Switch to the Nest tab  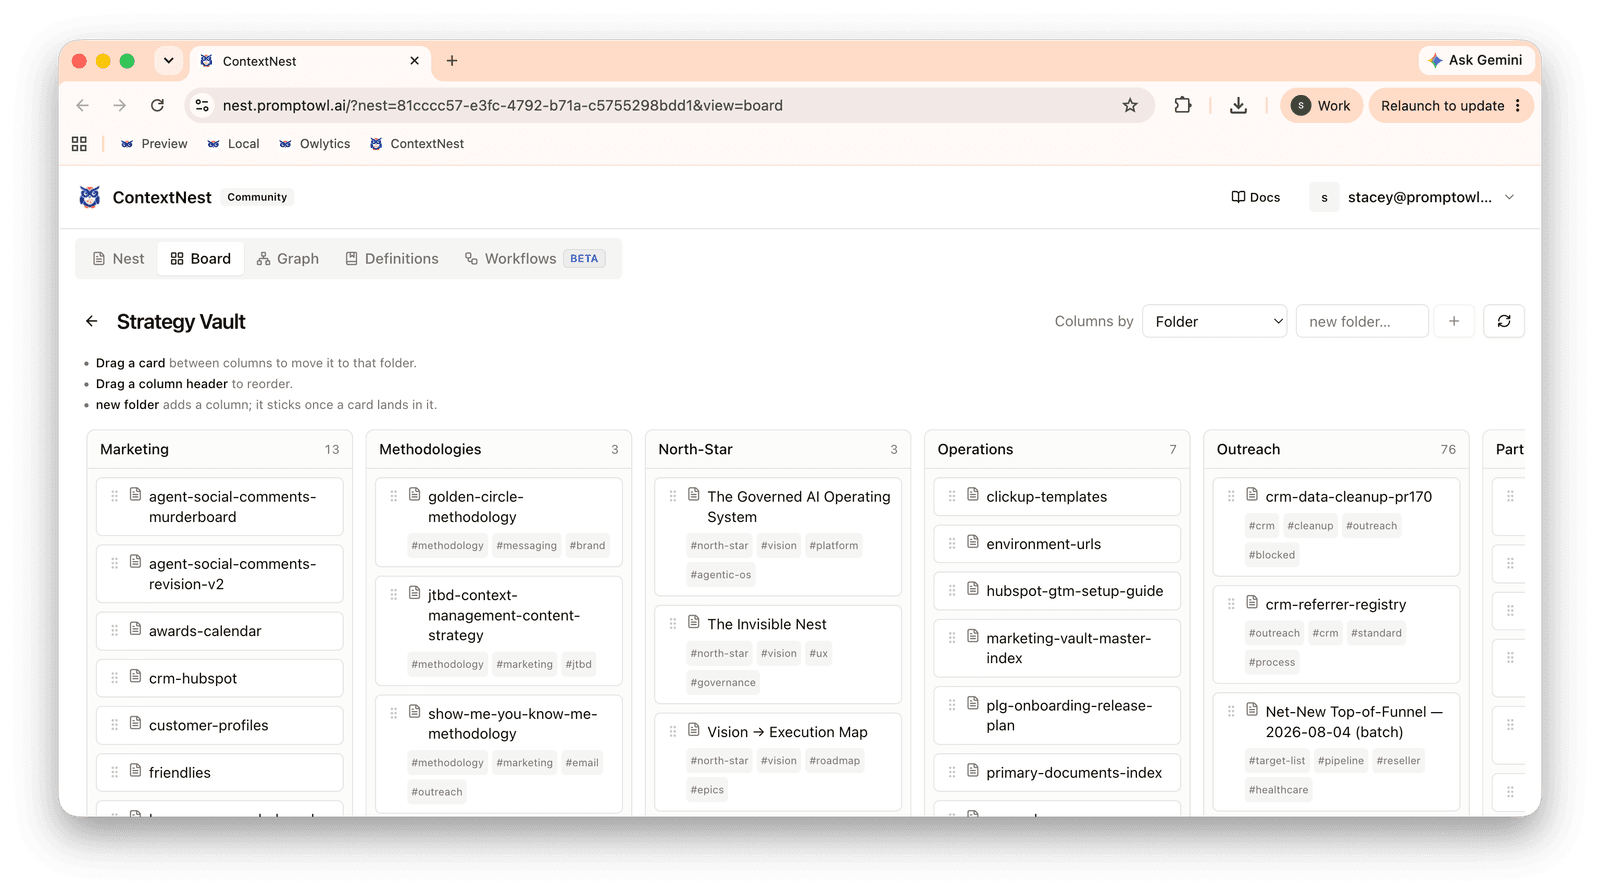click(118, 258)
